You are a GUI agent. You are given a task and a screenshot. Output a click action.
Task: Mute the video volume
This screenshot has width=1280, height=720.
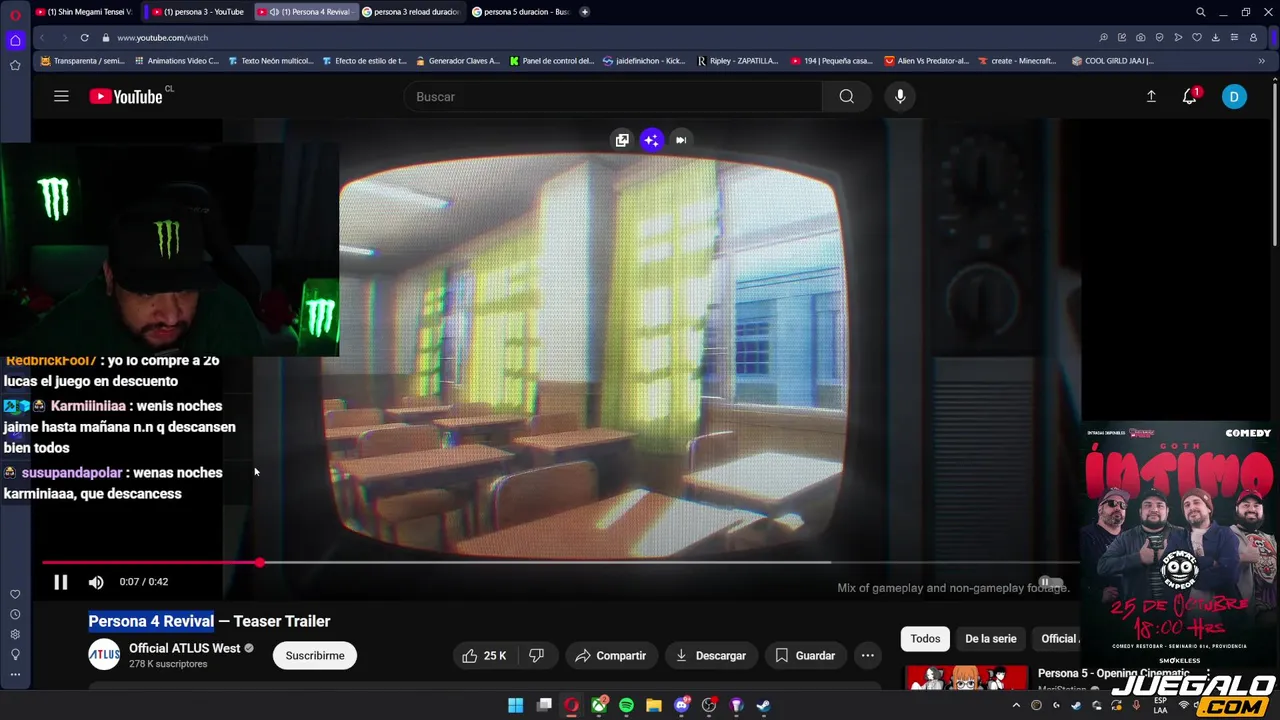click(x=96, y=582)
